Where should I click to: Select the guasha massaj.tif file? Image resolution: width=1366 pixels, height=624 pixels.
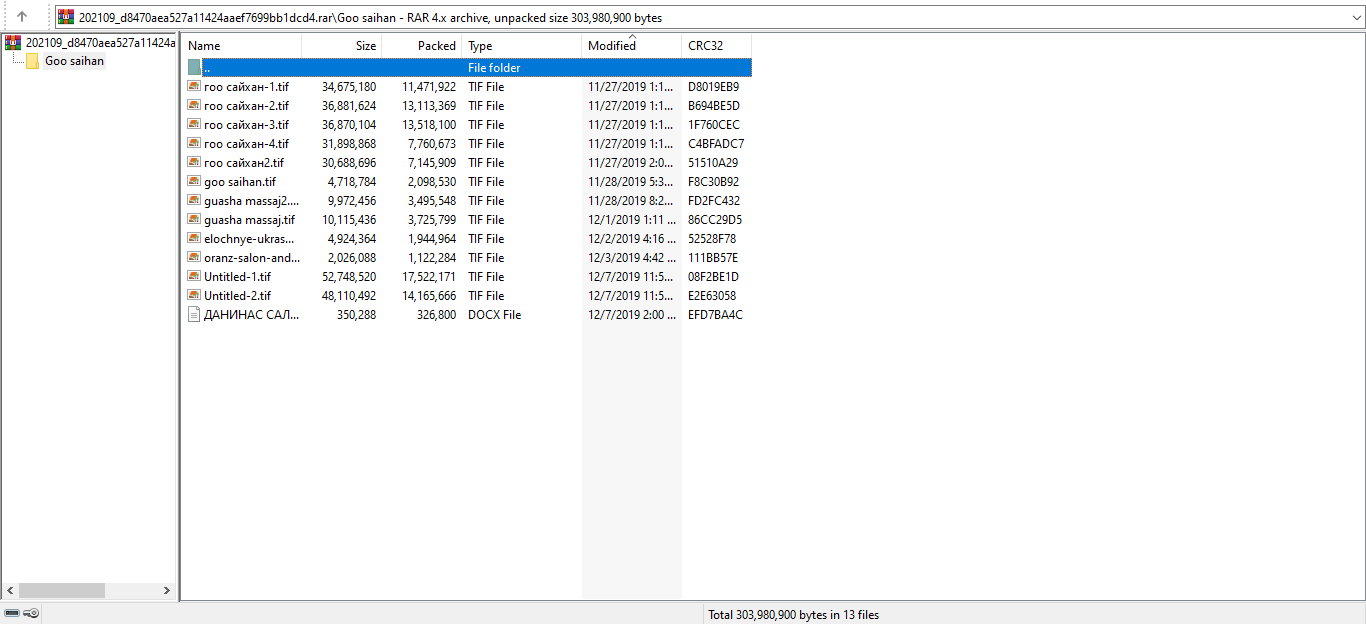tap(249, 220)
